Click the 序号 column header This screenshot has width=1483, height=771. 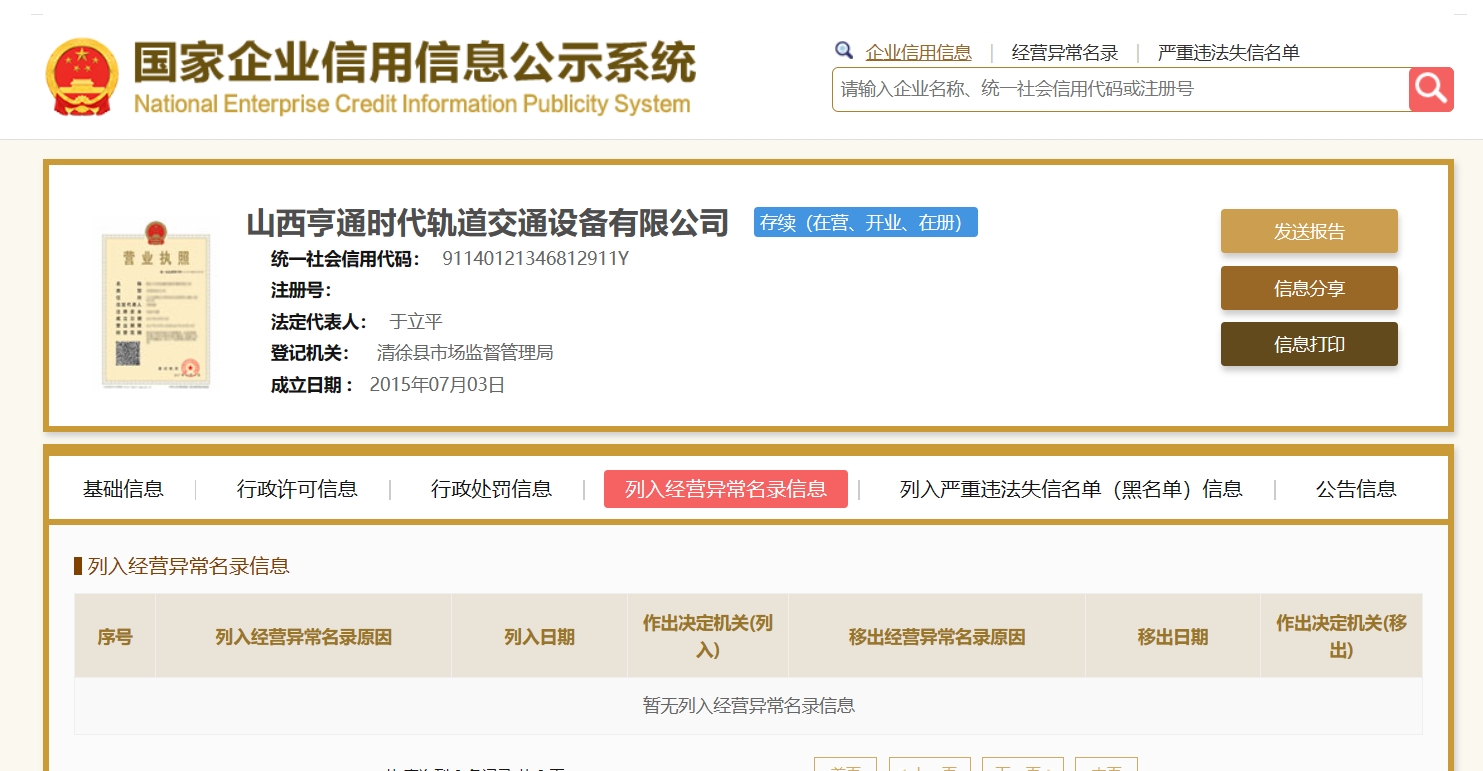click(x=115, y=637)
